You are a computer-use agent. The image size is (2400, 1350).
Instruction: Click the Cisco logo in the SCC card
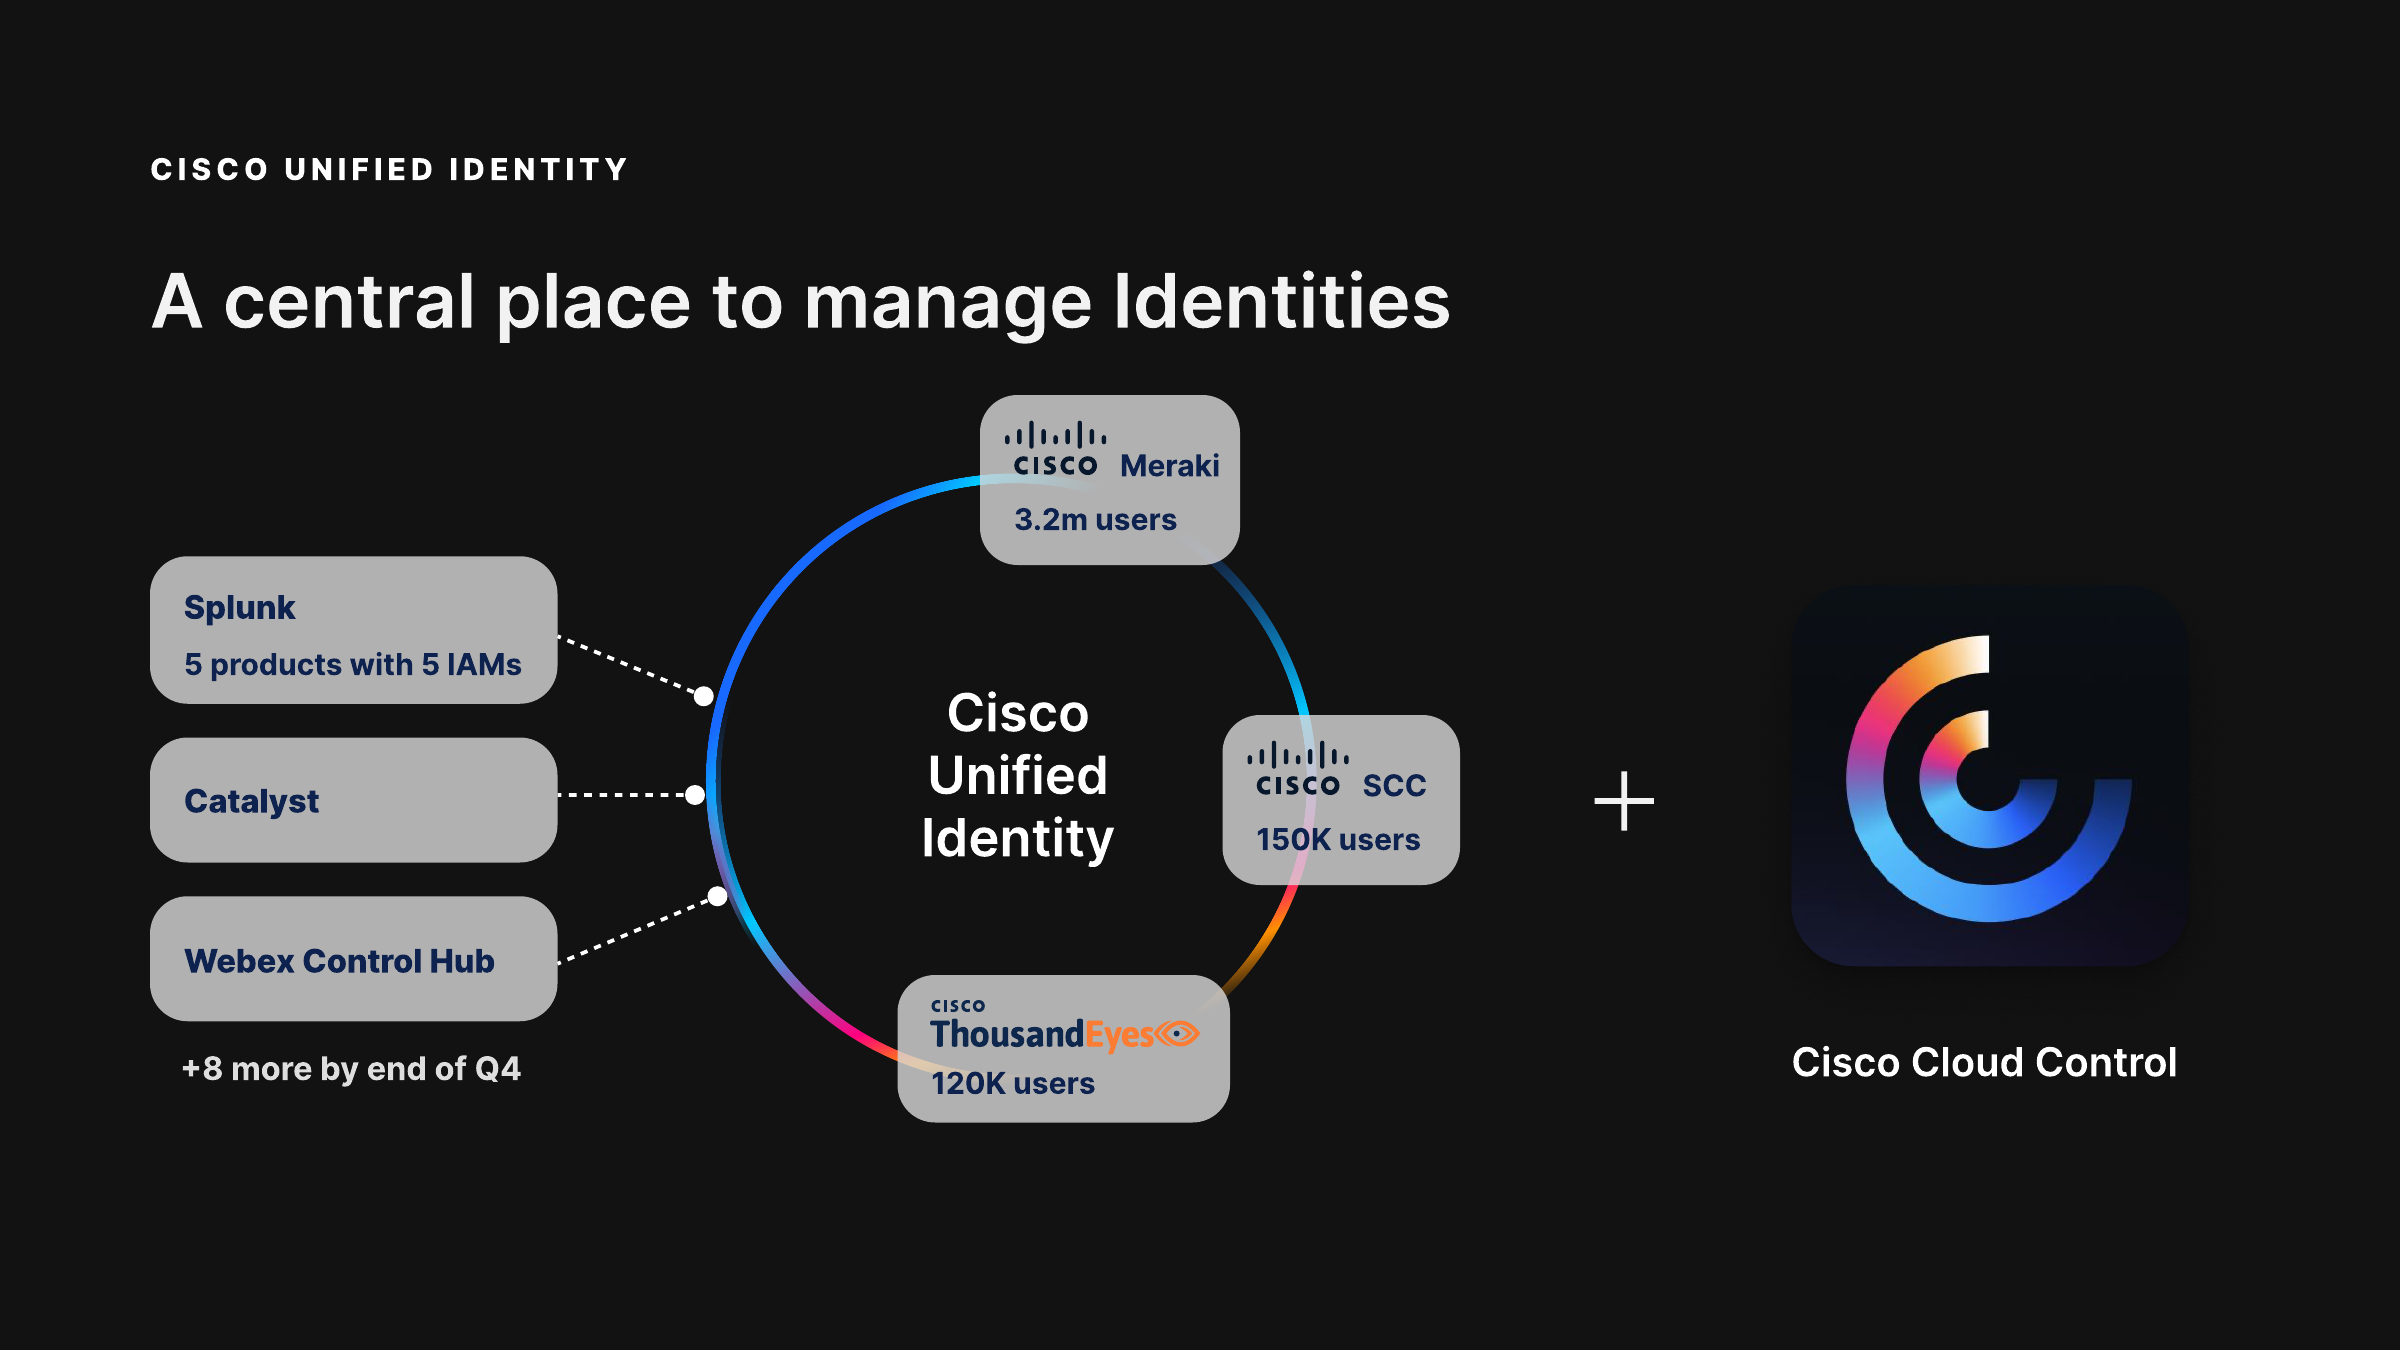pos(1298,769)
